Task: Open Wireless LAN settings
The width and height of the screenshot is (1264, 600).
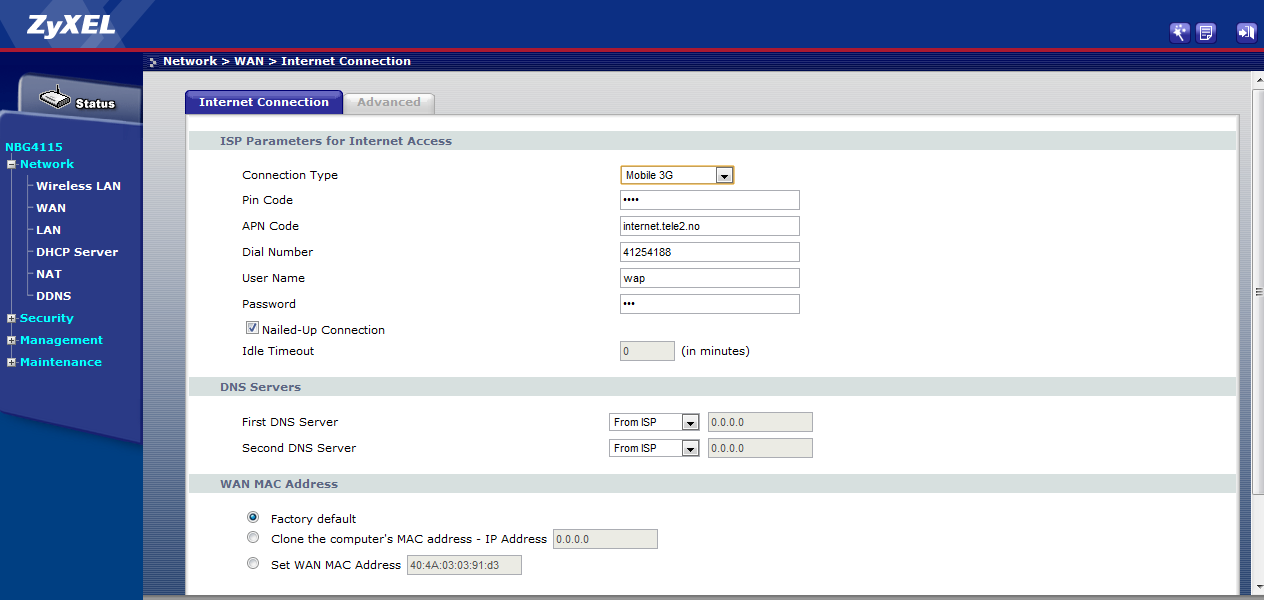Action: (78, 186)
